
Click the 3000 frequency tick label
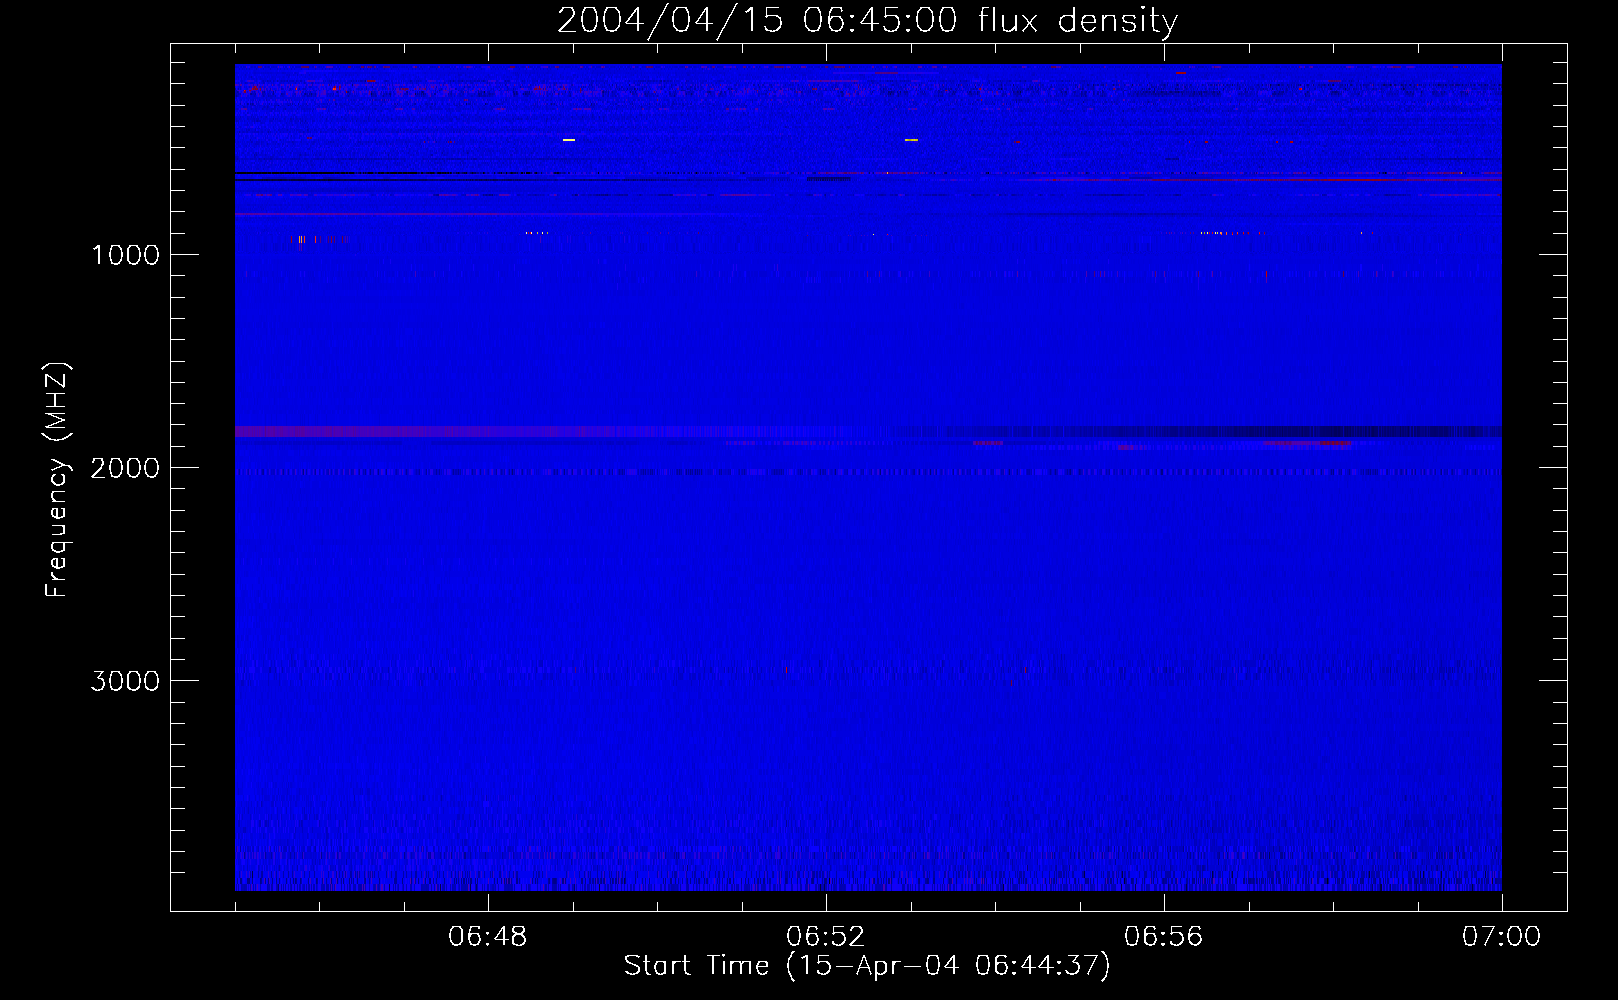click(125, 681)
